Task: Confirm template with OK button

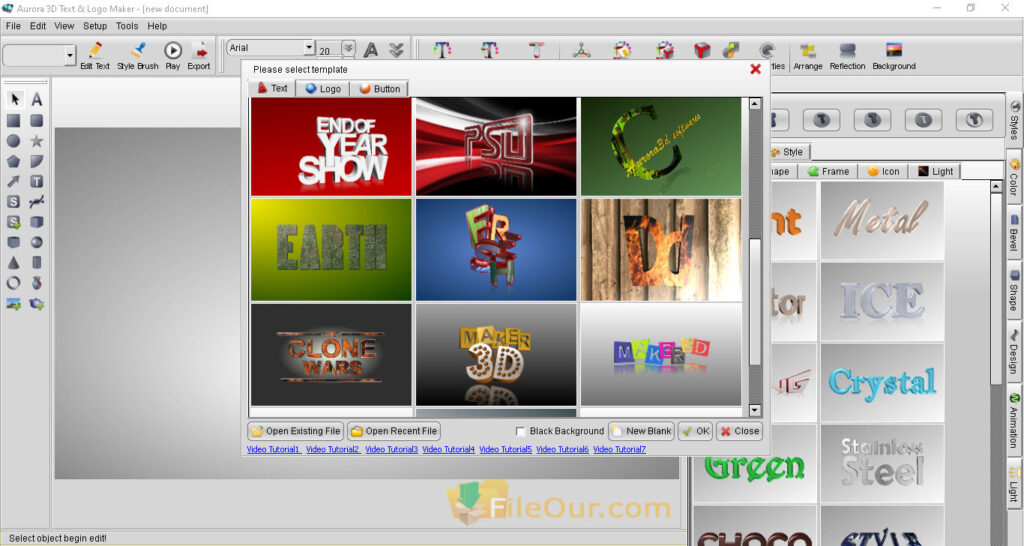Action: tap(696, 431)
